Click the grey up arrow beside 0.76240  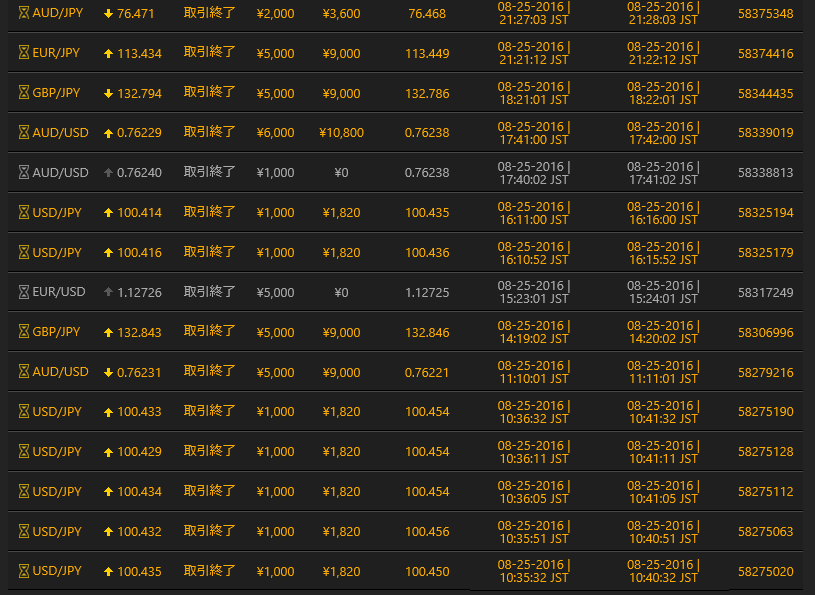coord(108,173)
